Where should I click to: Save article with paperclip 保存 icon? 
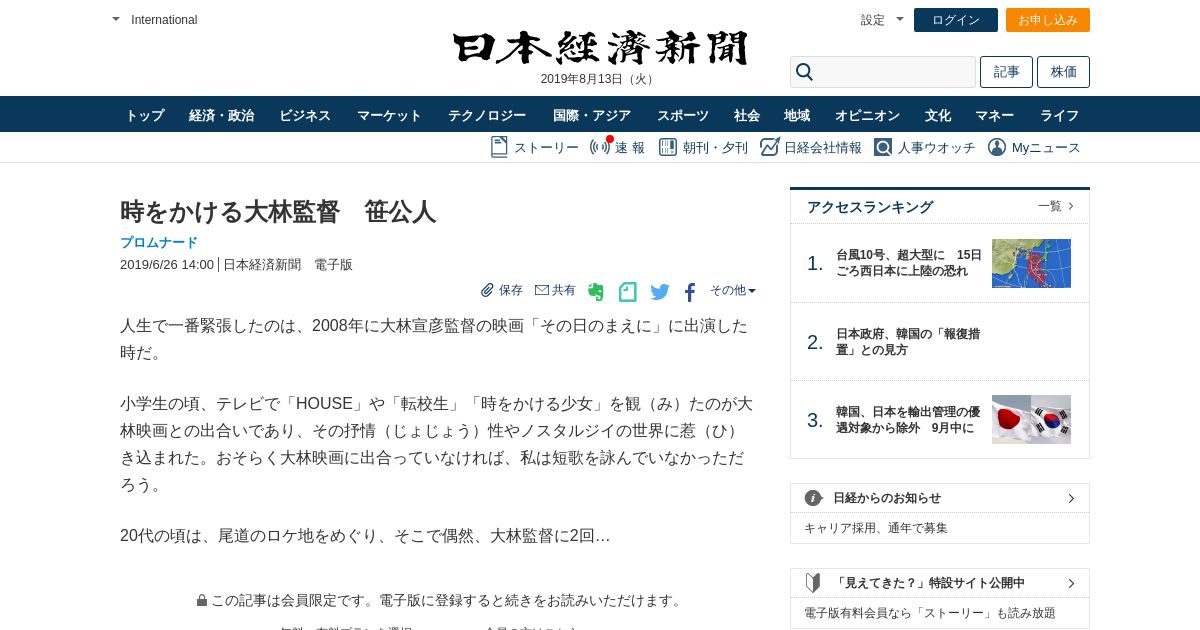click(488, 290)
